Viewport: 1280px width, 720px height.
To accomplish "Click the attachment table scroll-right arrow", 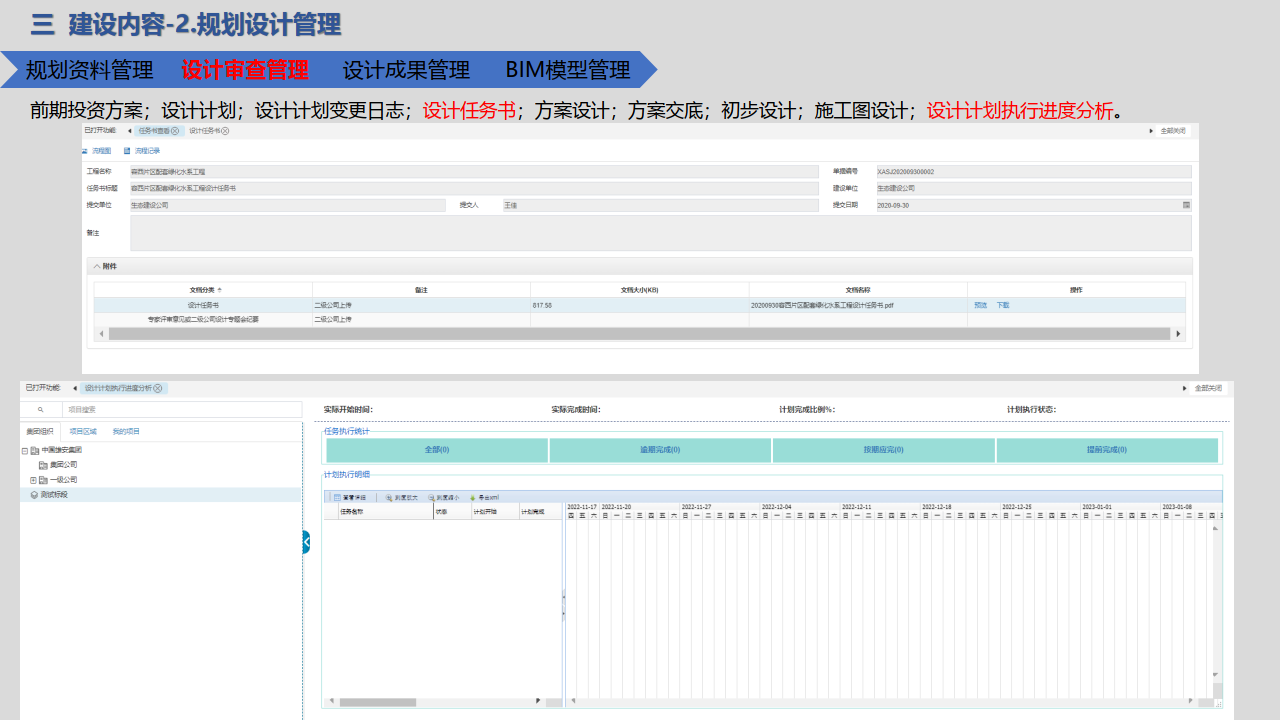I will [x=1179, y=334].
